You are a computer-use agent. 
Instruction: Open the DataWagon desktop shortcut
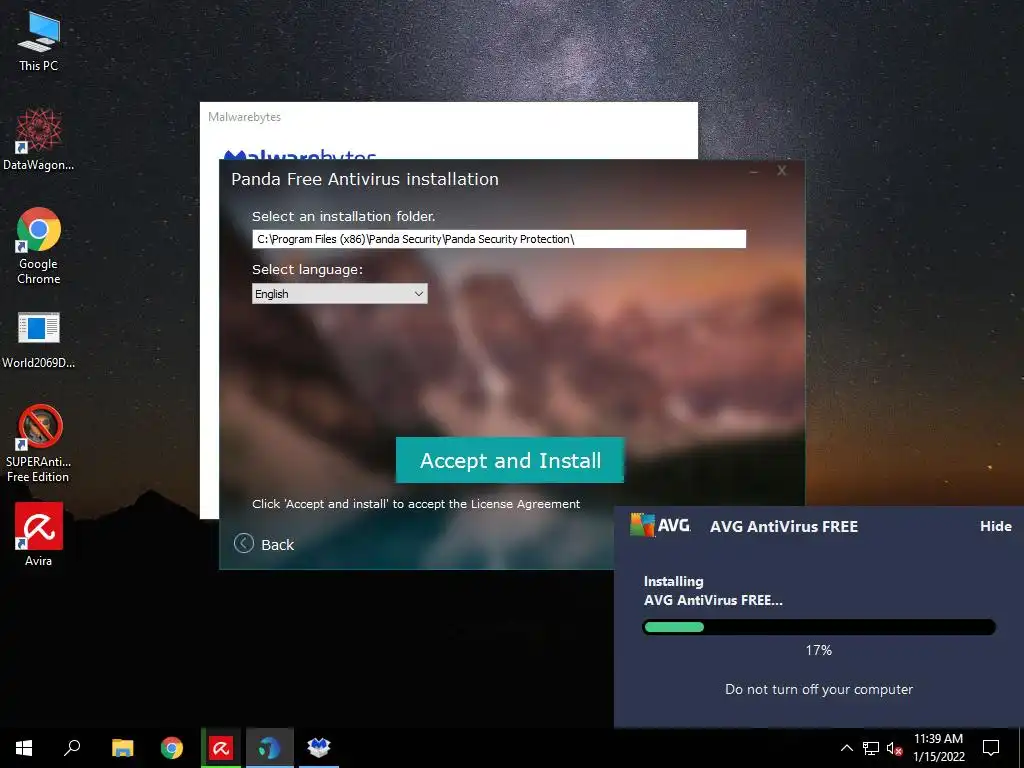point(39,140)
